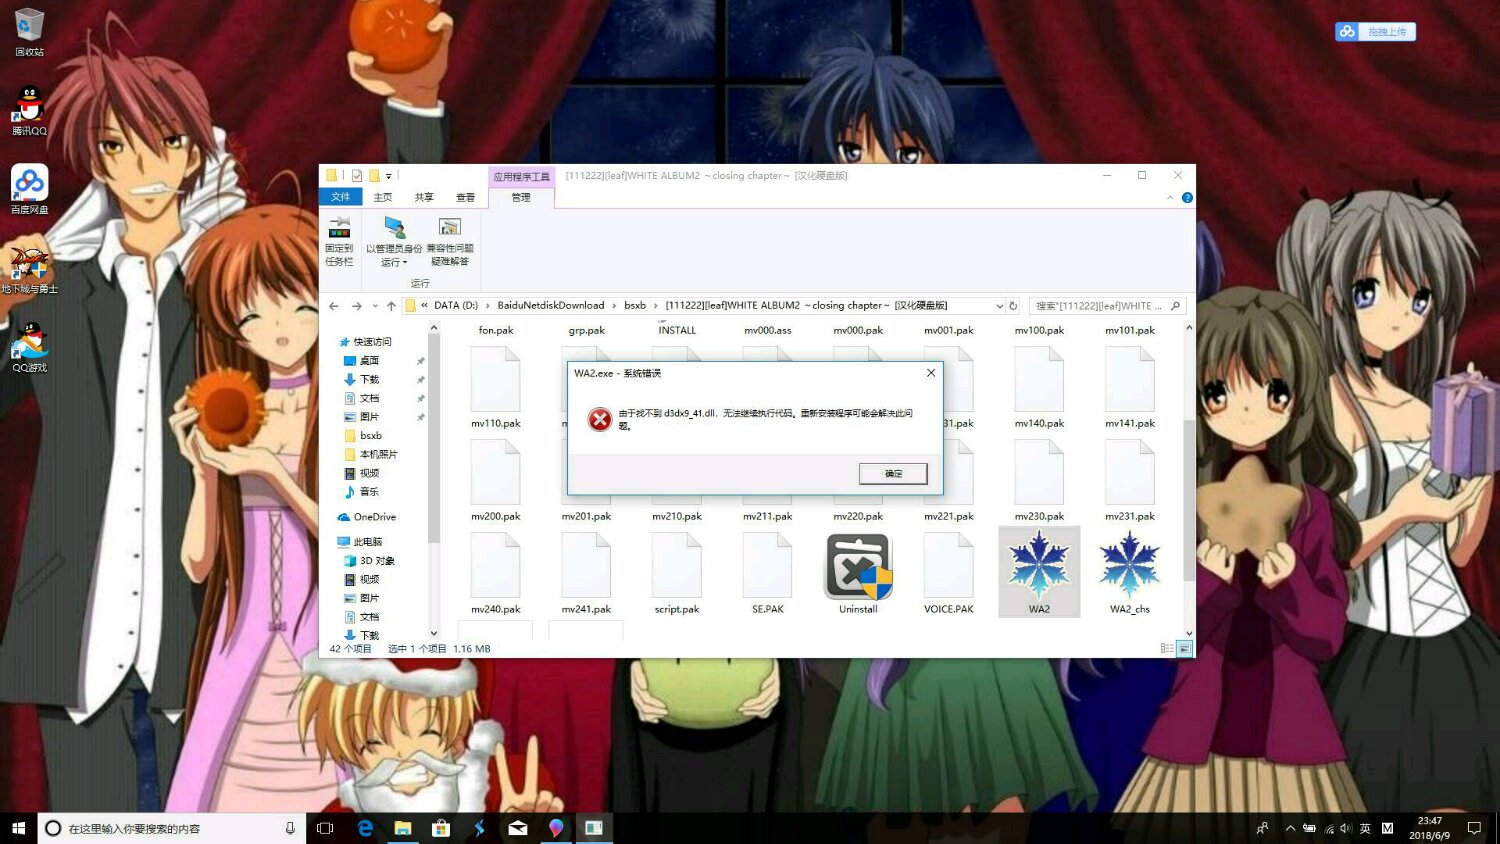
Task: Select the SE.PAK file
Action: (x=768, y=573)
